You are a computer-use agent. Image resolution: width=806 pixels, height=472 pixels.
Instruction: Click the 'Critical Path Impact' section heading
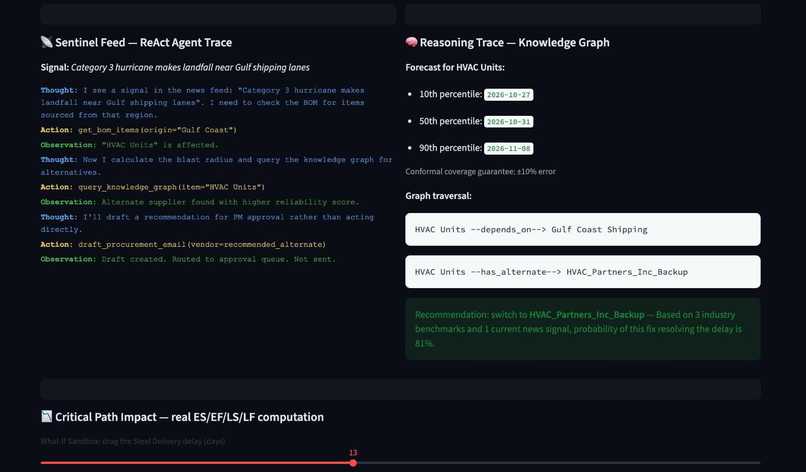(x=189, y=417)
